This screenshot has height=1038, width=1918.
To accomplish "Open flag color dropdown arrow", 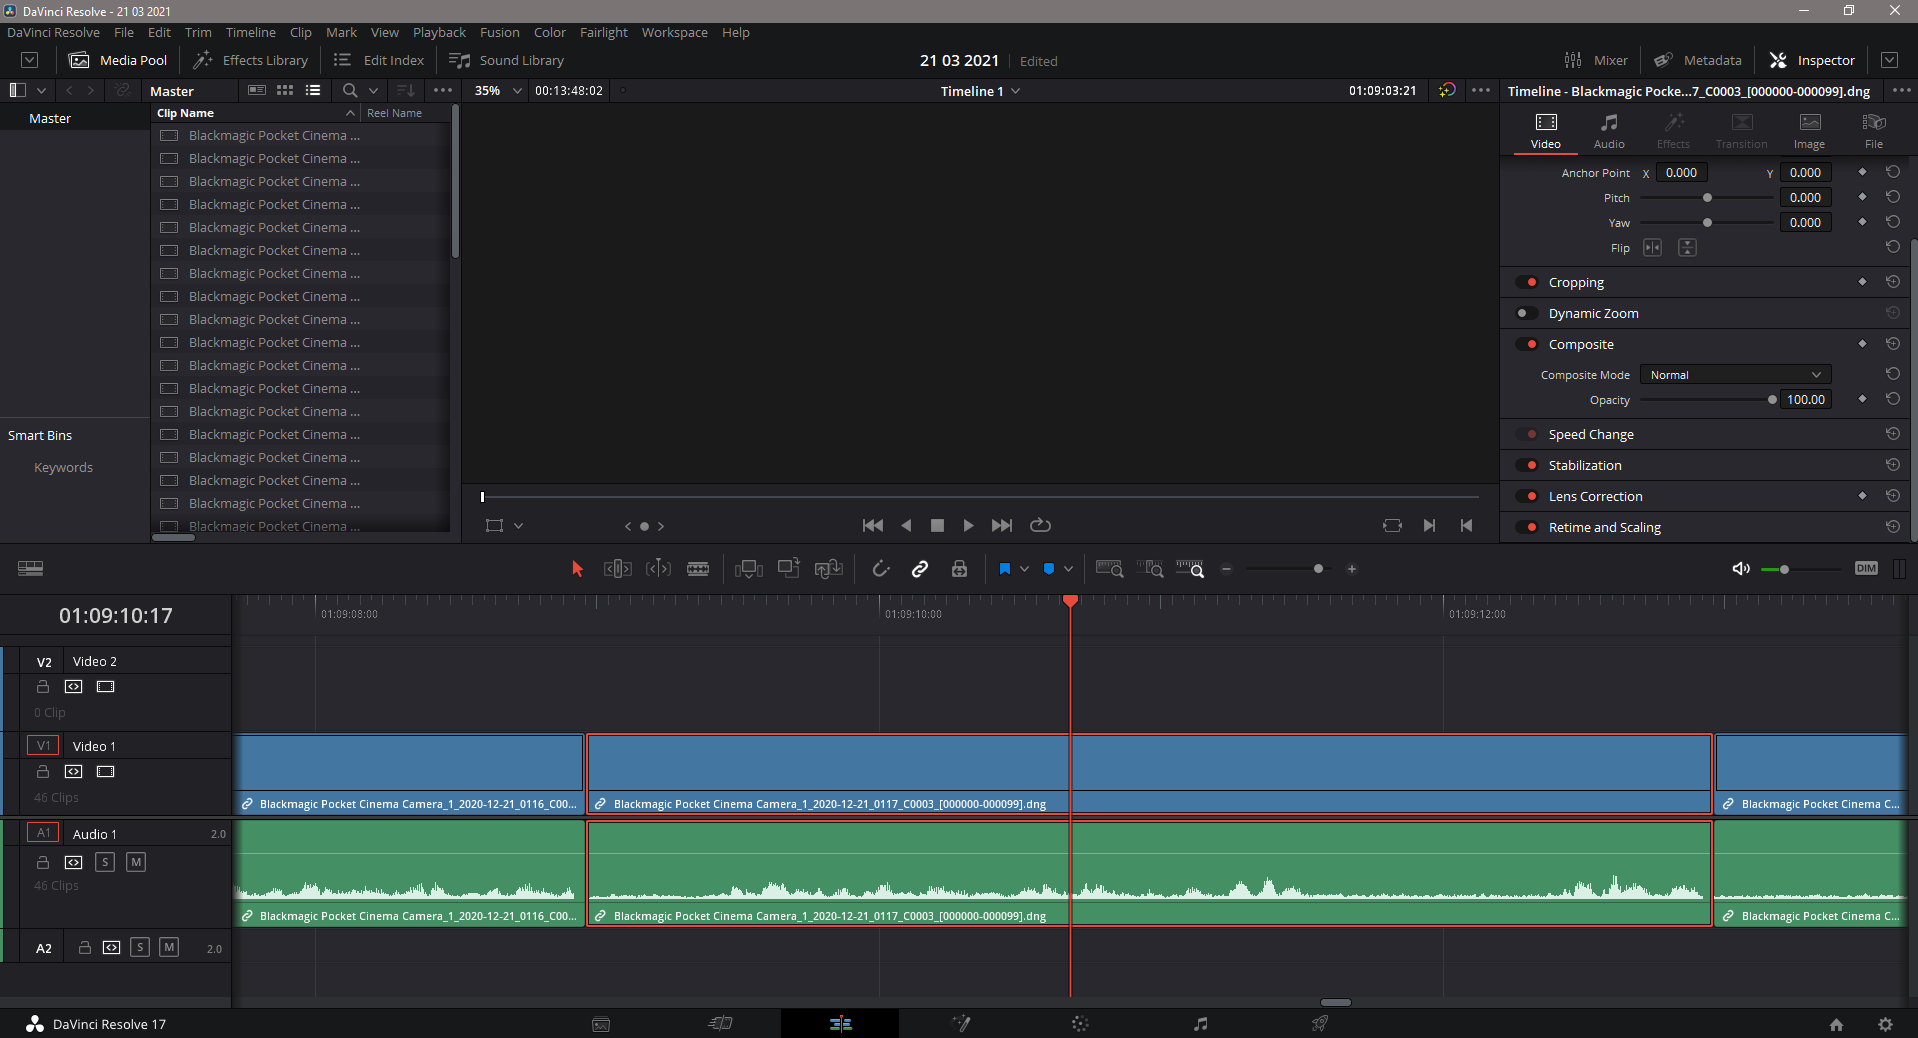I will click(1024, 569).
